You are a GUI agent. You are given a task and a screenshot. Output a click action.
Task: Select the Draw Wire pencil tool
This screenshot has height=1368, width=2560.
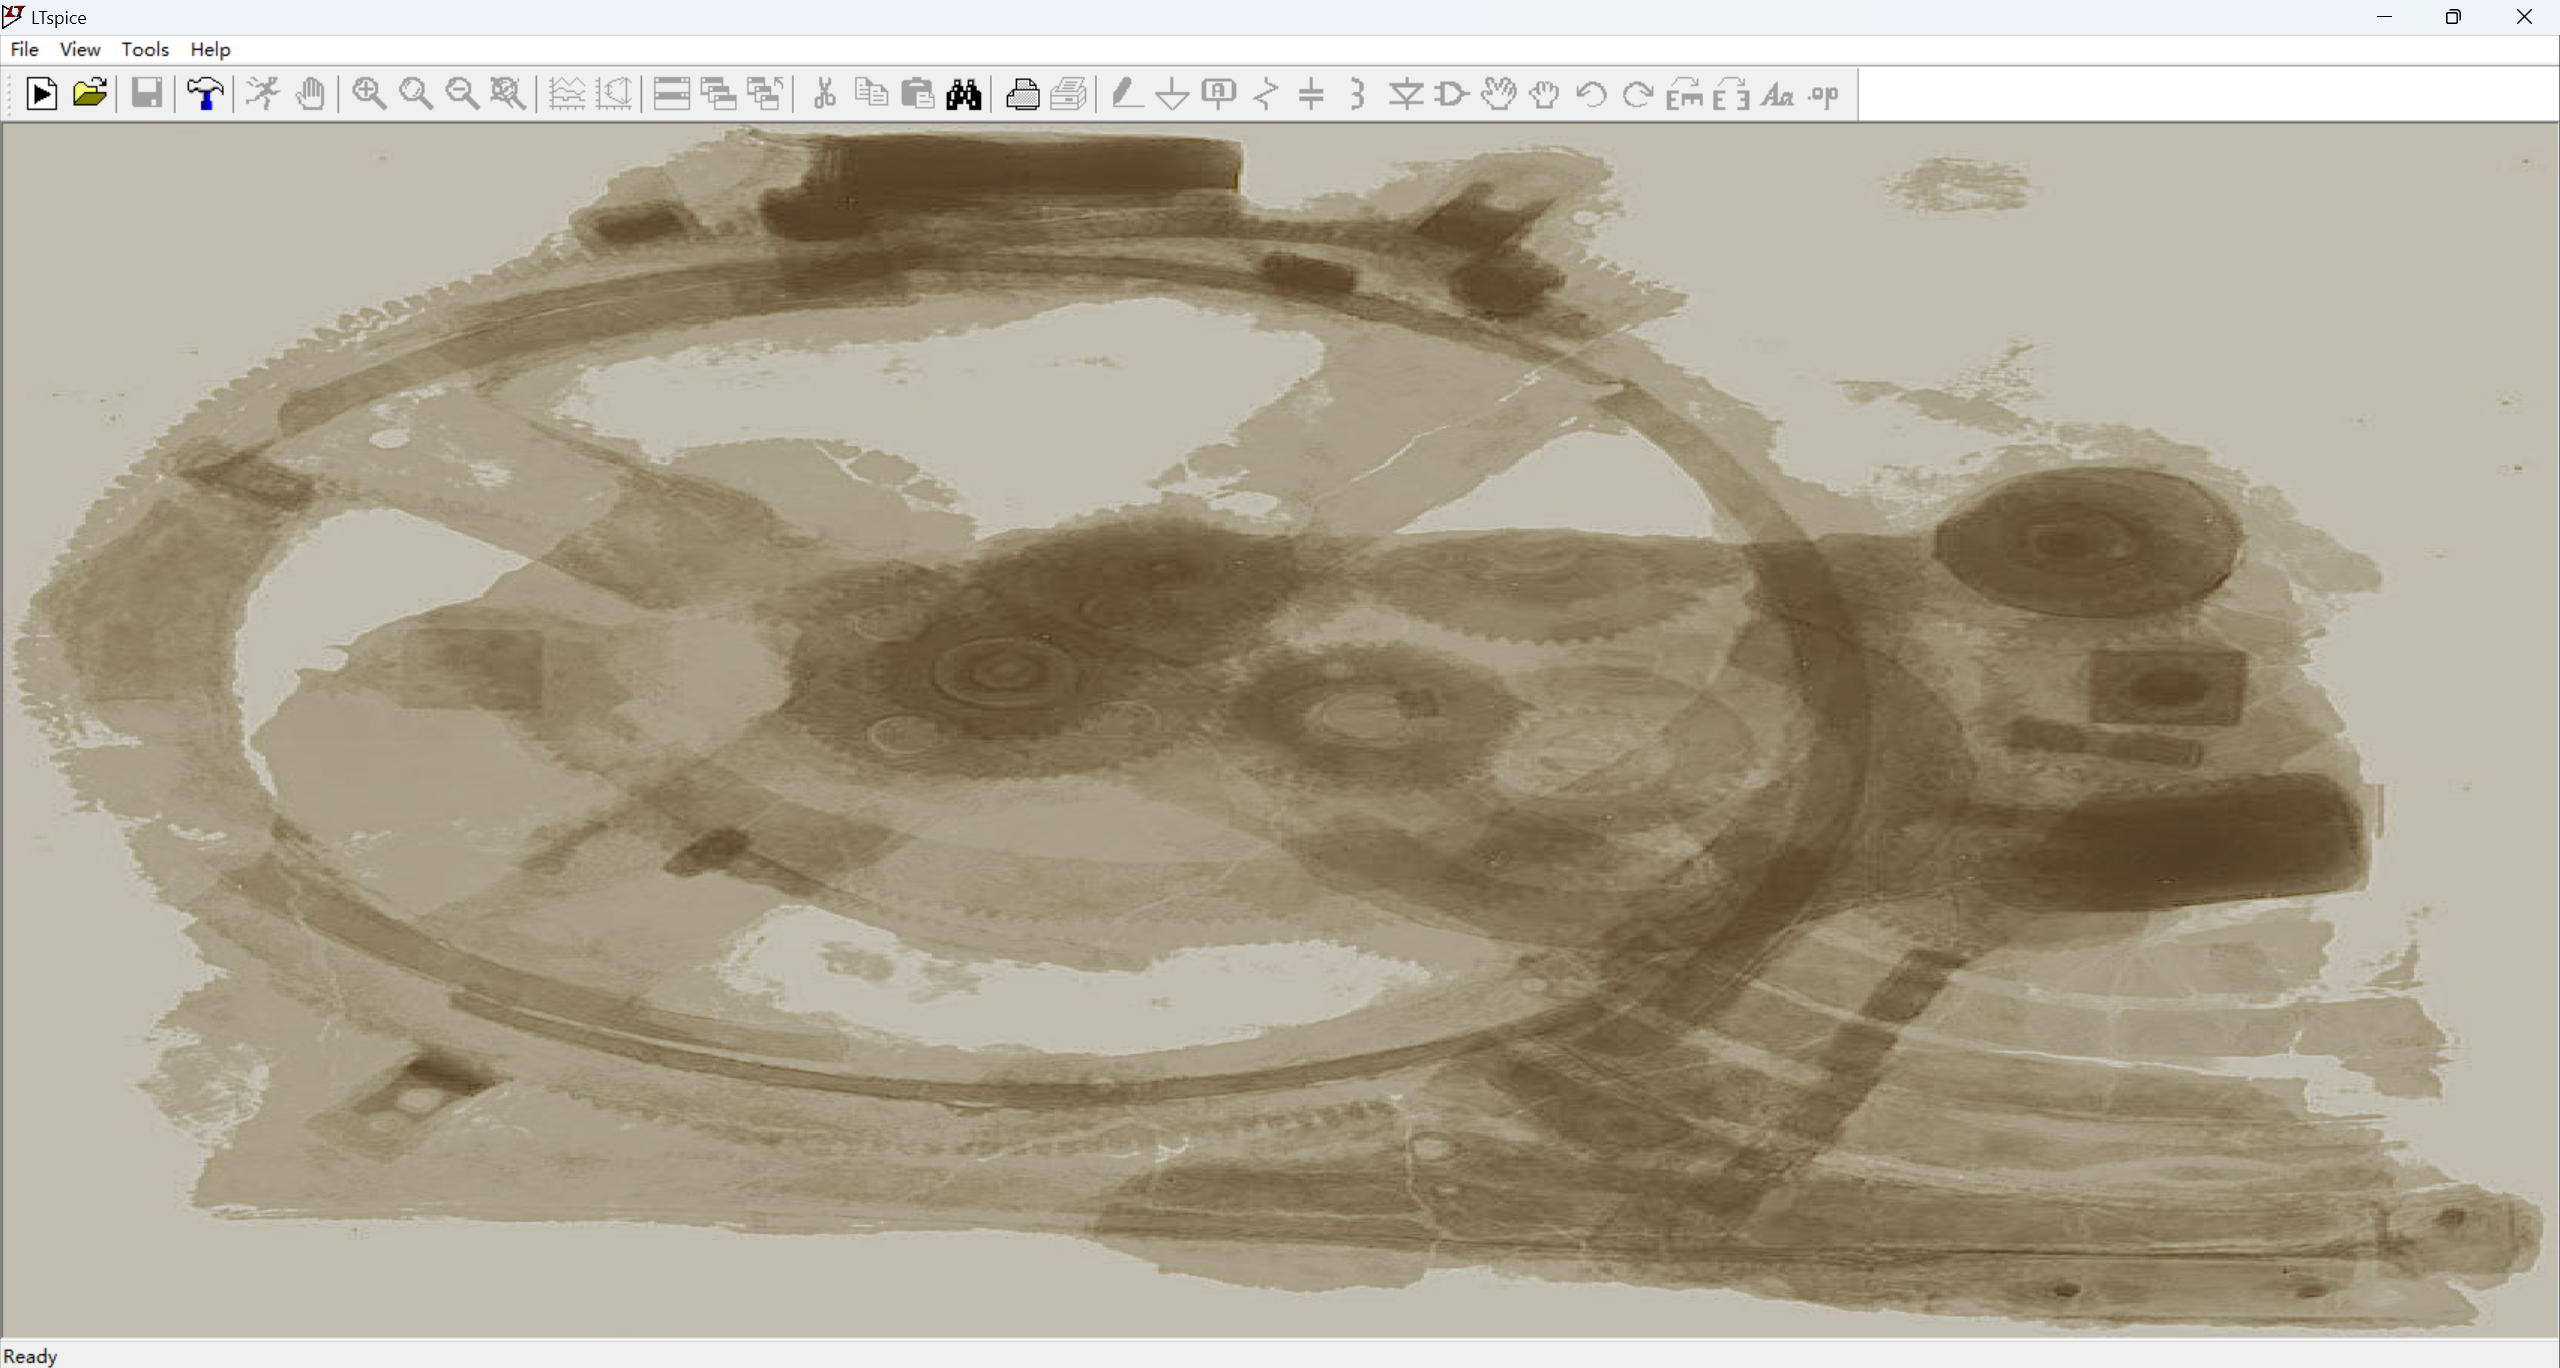point(1126,94)
